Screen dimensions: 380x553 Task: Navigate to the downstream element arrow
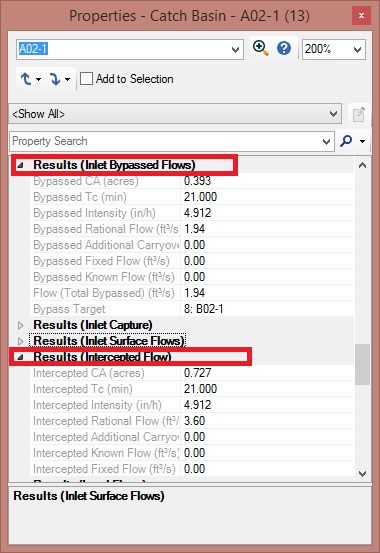pyautogui.click(x=55, y=79)
